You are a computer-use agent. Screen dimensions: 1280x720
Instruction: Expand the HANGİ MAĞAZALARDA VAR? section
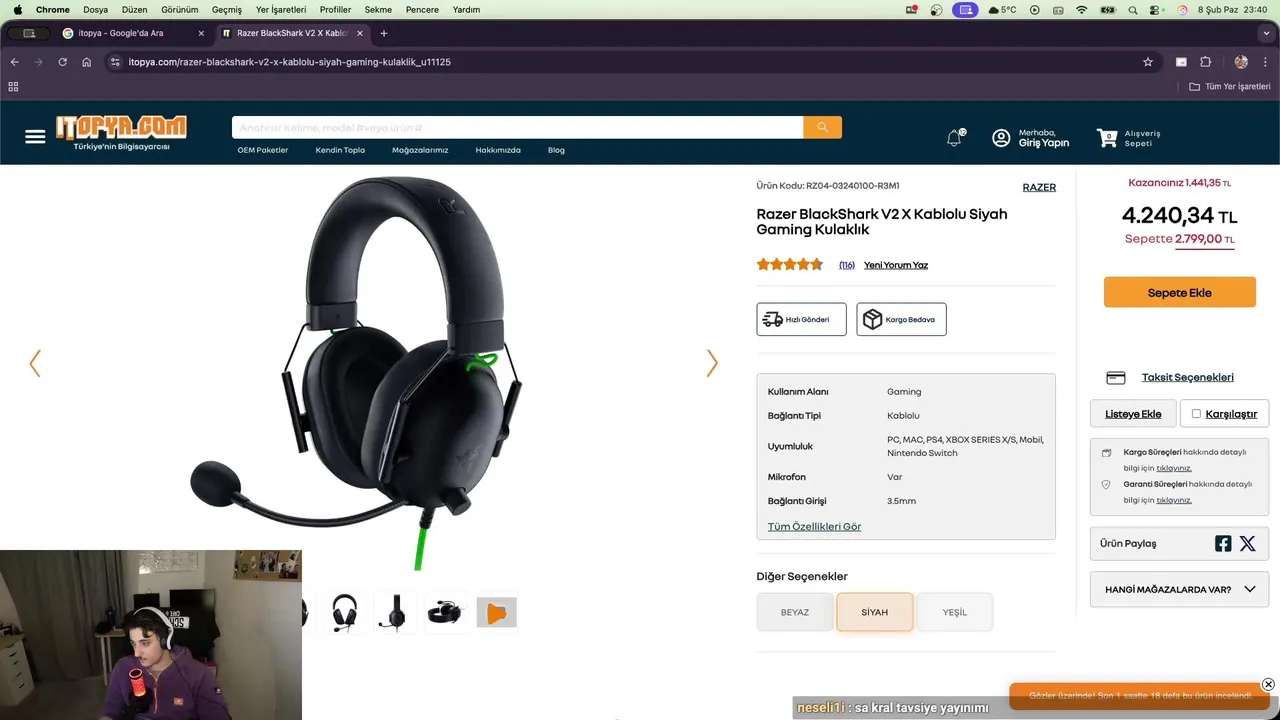click(x=1179, y=589)
